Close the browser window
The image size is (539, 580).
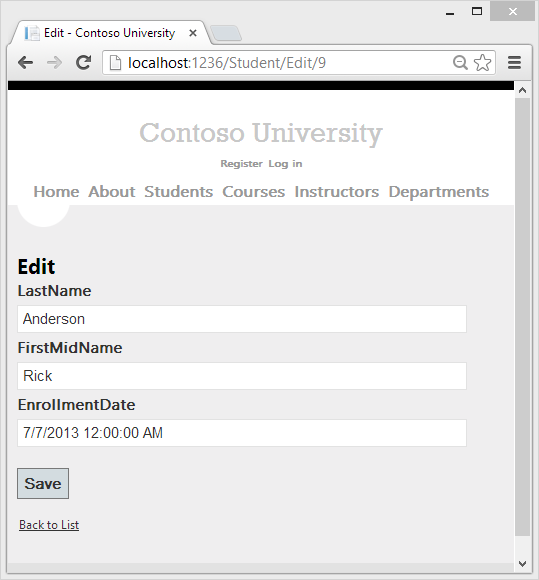pyautogui.click(x=512, y=12)
